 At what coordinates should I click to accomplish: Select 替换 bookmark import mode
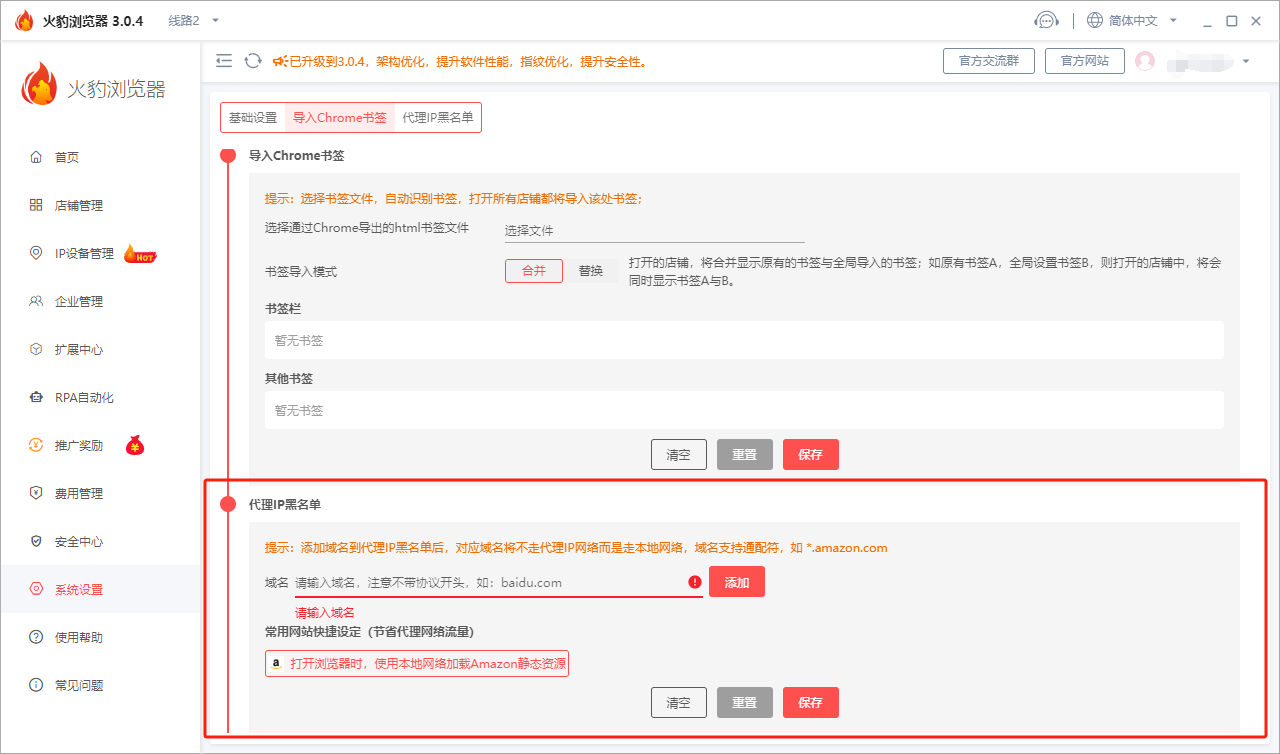(x=591, y=271)
